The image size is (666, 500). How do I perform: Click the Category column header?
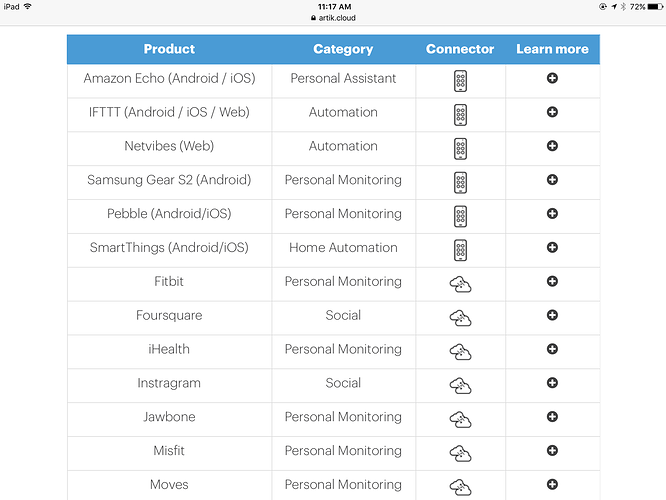click(343, 49)
